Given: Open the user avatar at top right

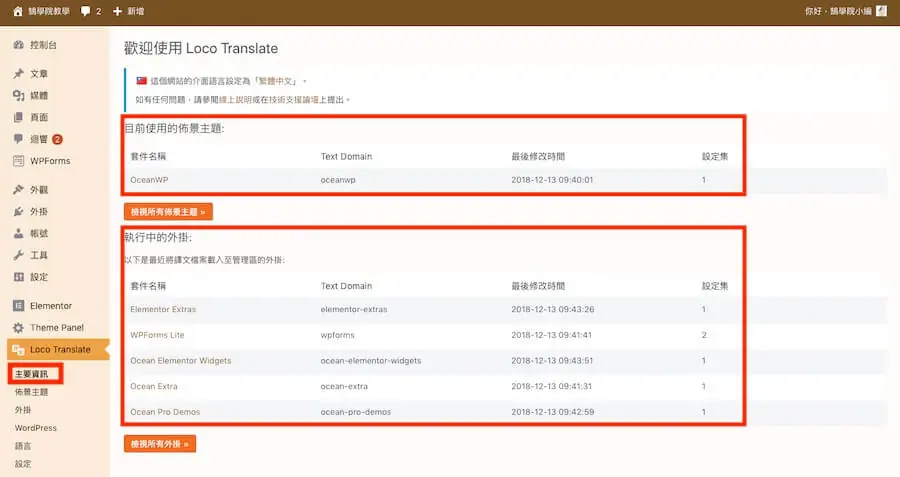Looking at the screenshot, I should (x=882, y=11).
